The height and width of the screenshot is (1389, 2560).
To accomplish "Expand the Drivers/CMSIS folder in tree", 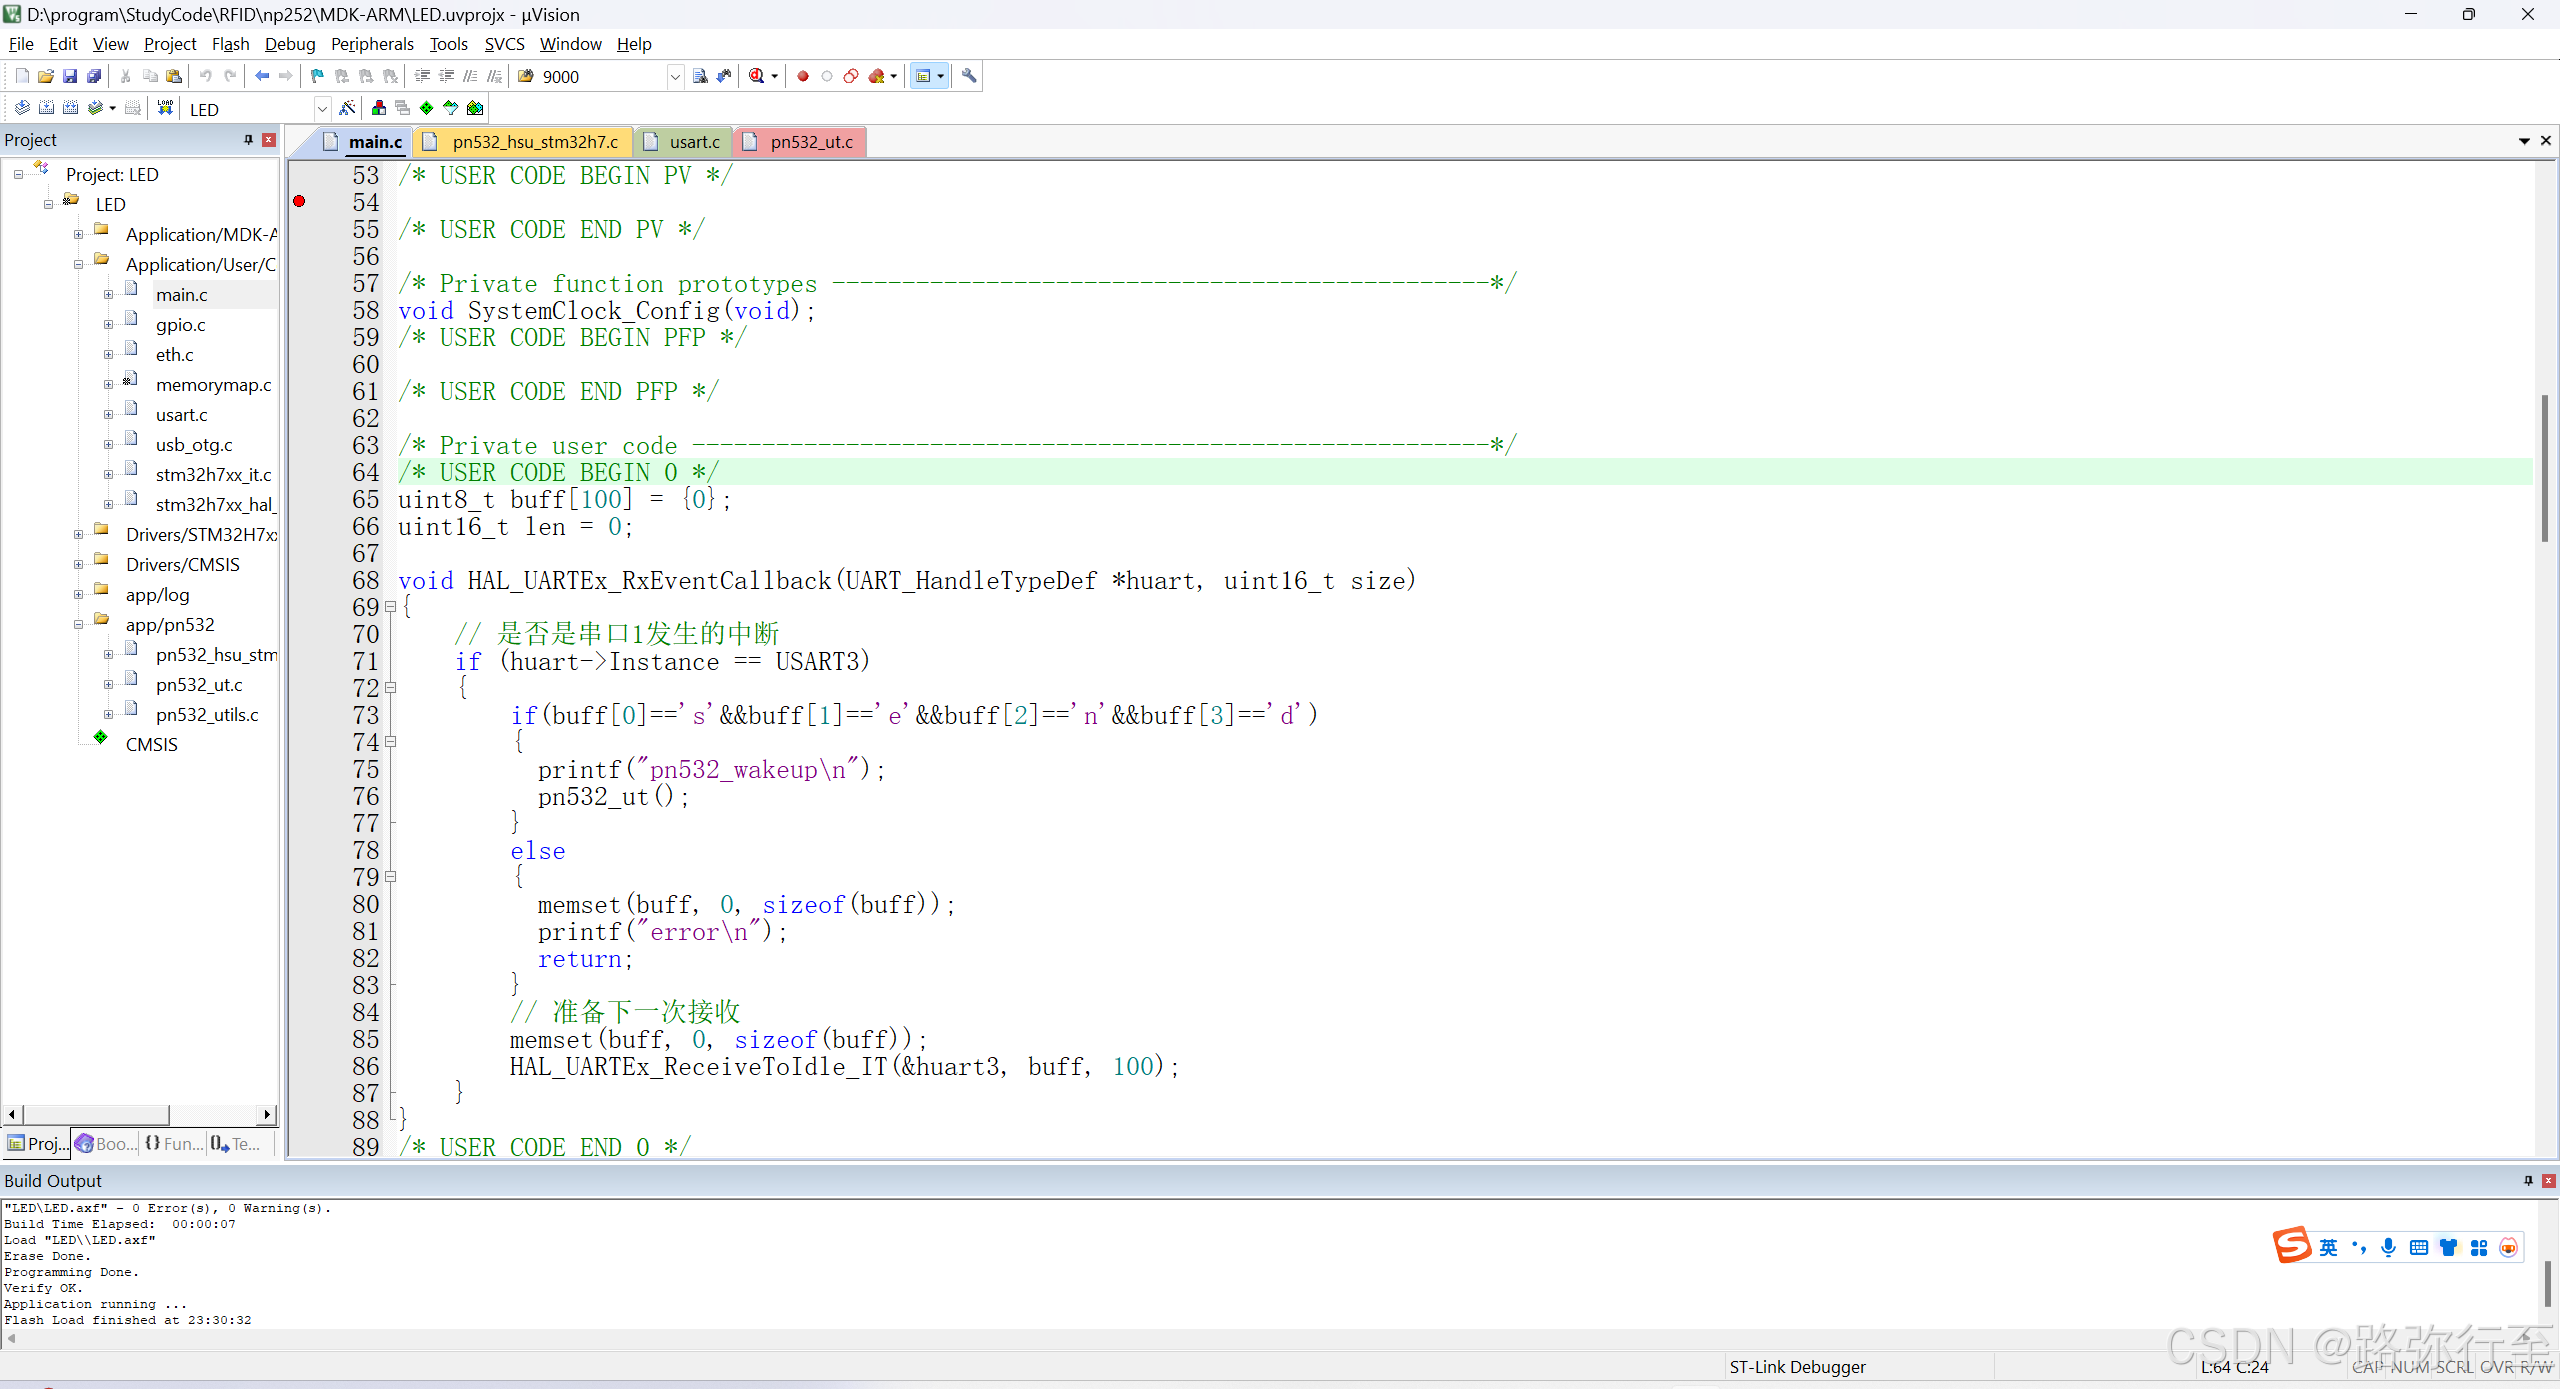I will (78, 565).
